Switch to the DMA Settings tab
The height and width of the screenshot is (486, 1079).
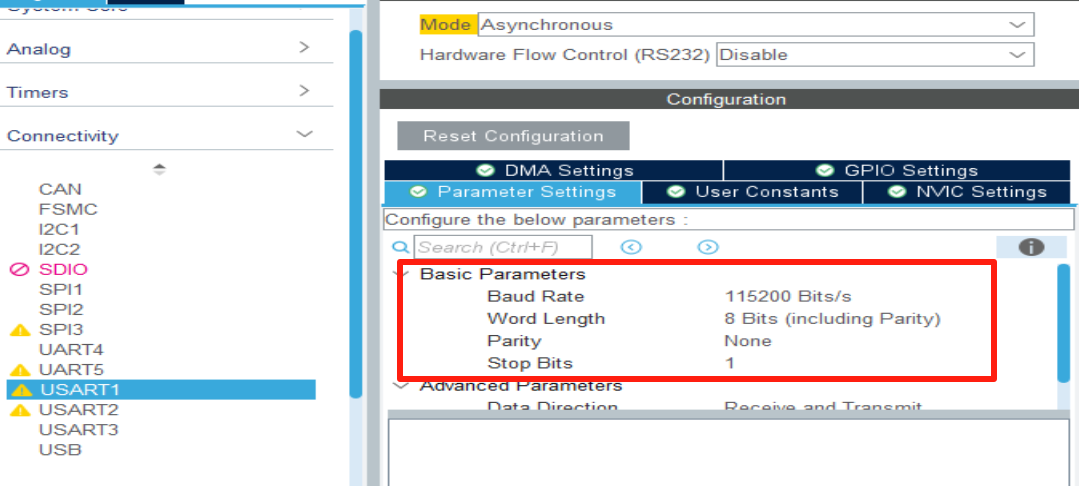[x=555, y=170]
